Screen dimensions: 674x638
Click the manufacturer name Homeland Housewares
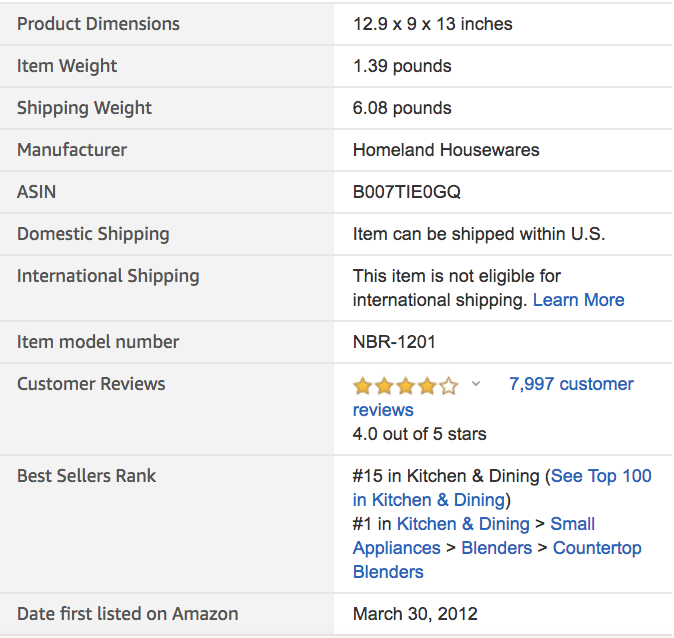click(446, 150)
